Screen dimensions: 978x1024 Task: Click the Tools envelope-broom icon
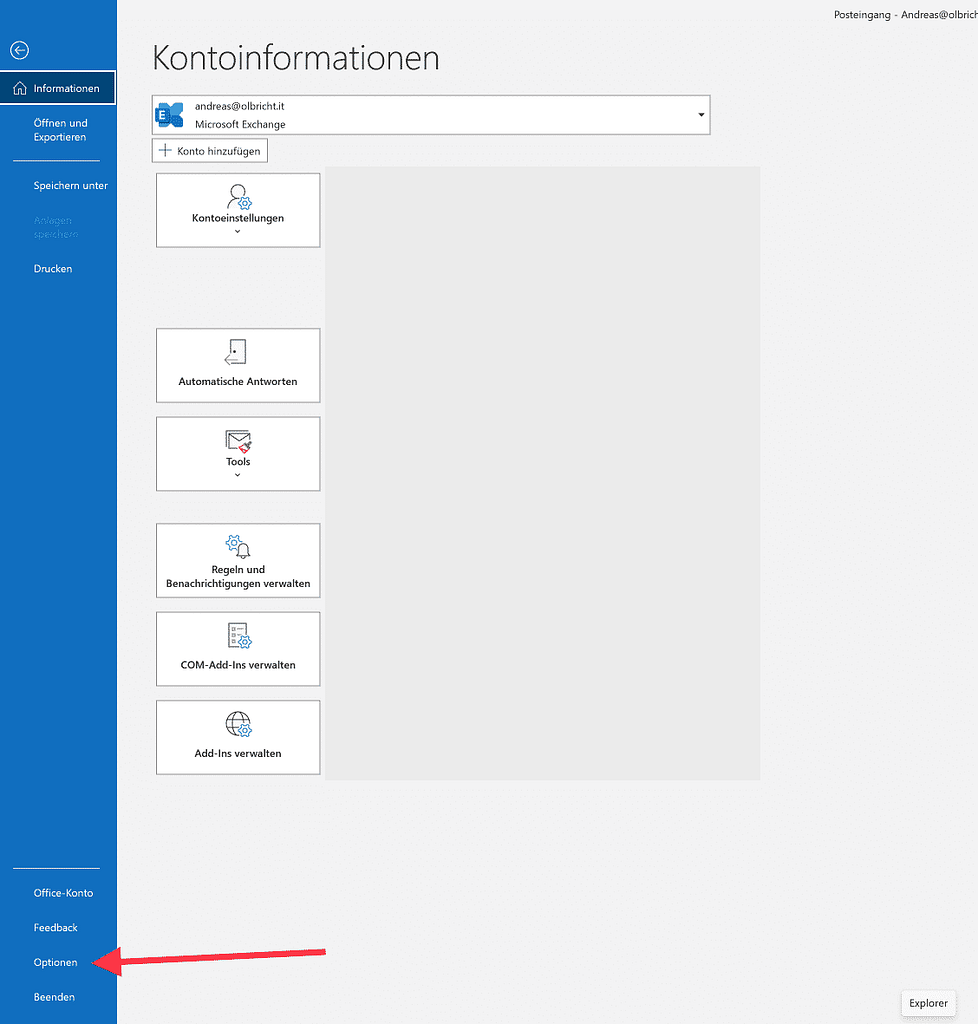[x=238, y=441]
